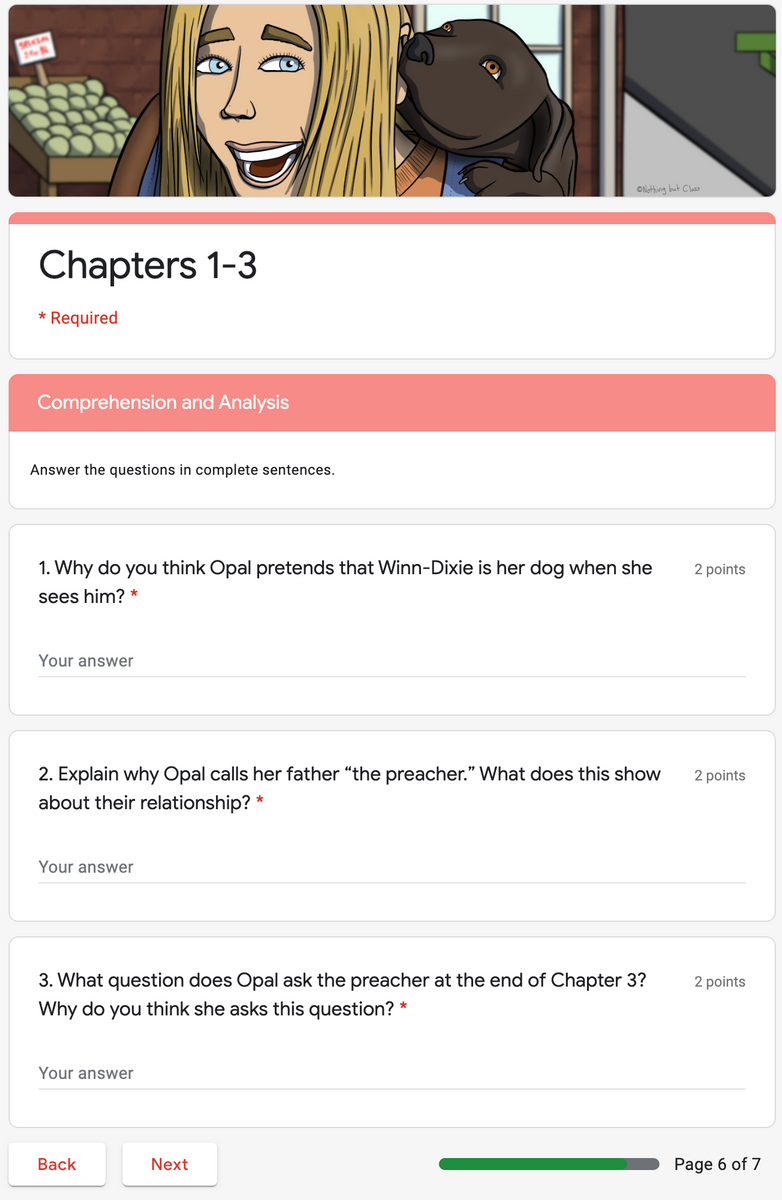
Task: Click the Required notice text
Action: 78,317
